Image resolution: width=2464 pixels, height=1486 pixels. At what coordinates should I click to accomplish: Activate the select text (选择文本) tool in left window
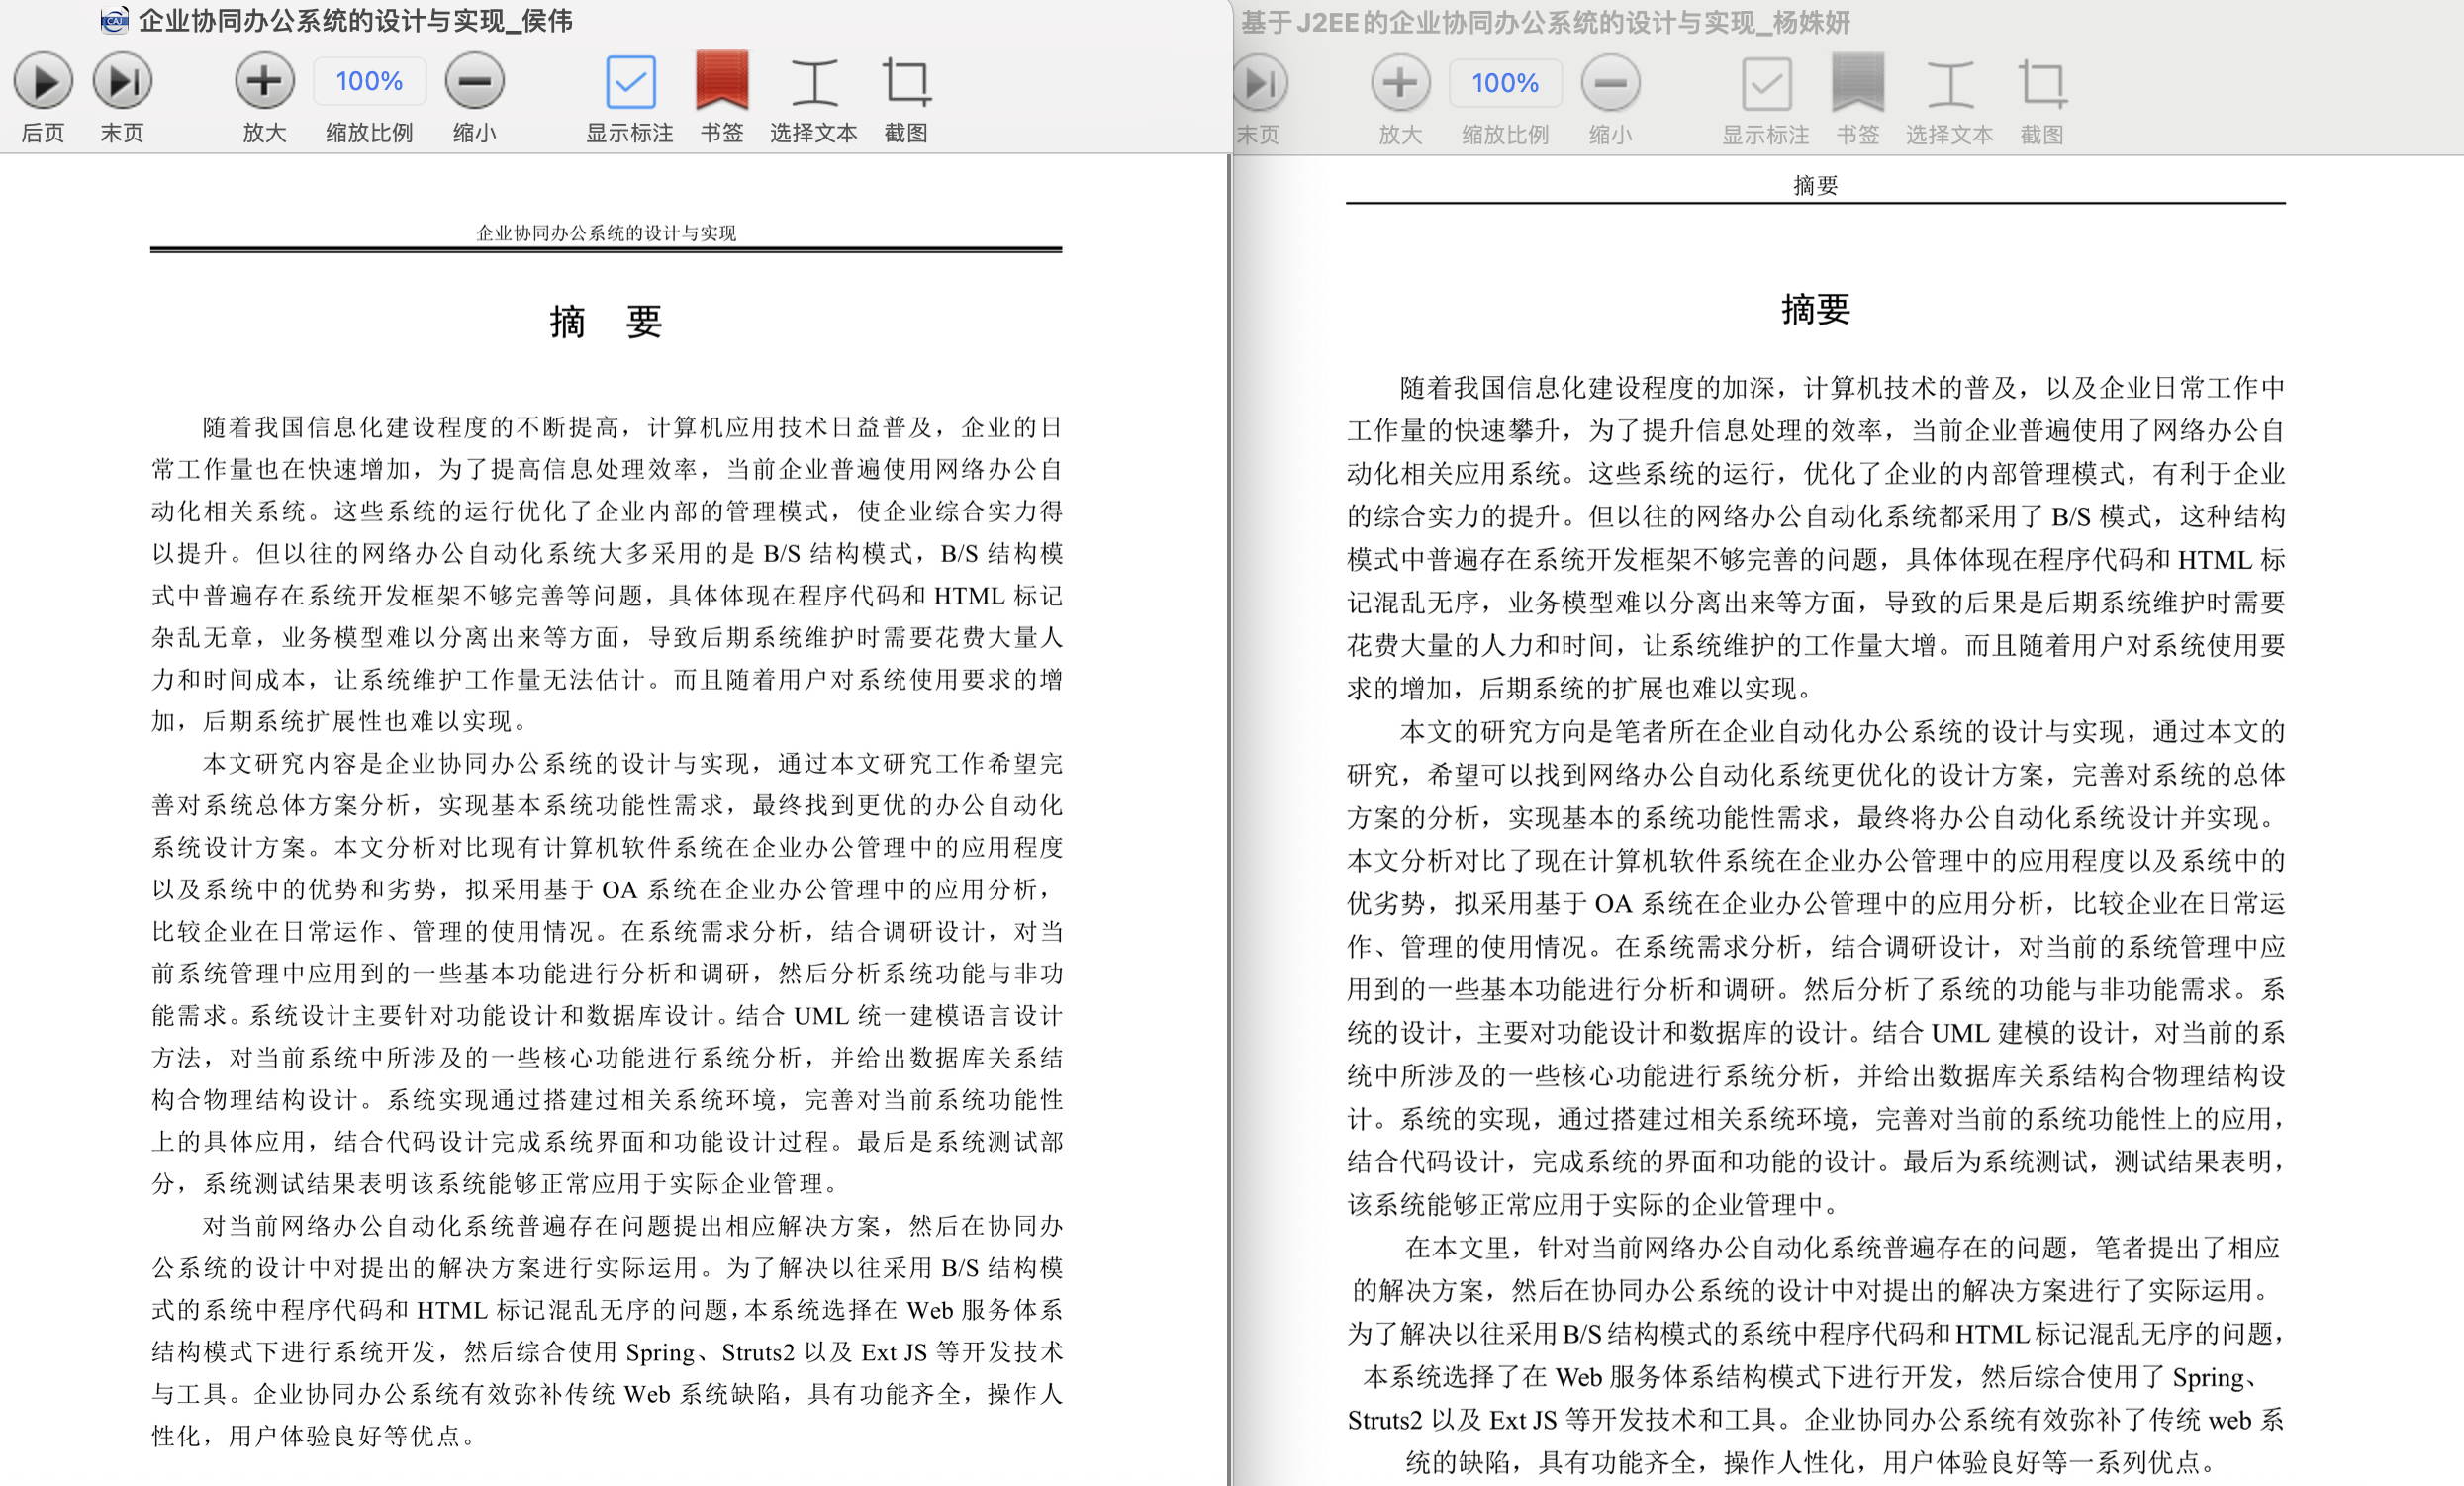[813, 82]
